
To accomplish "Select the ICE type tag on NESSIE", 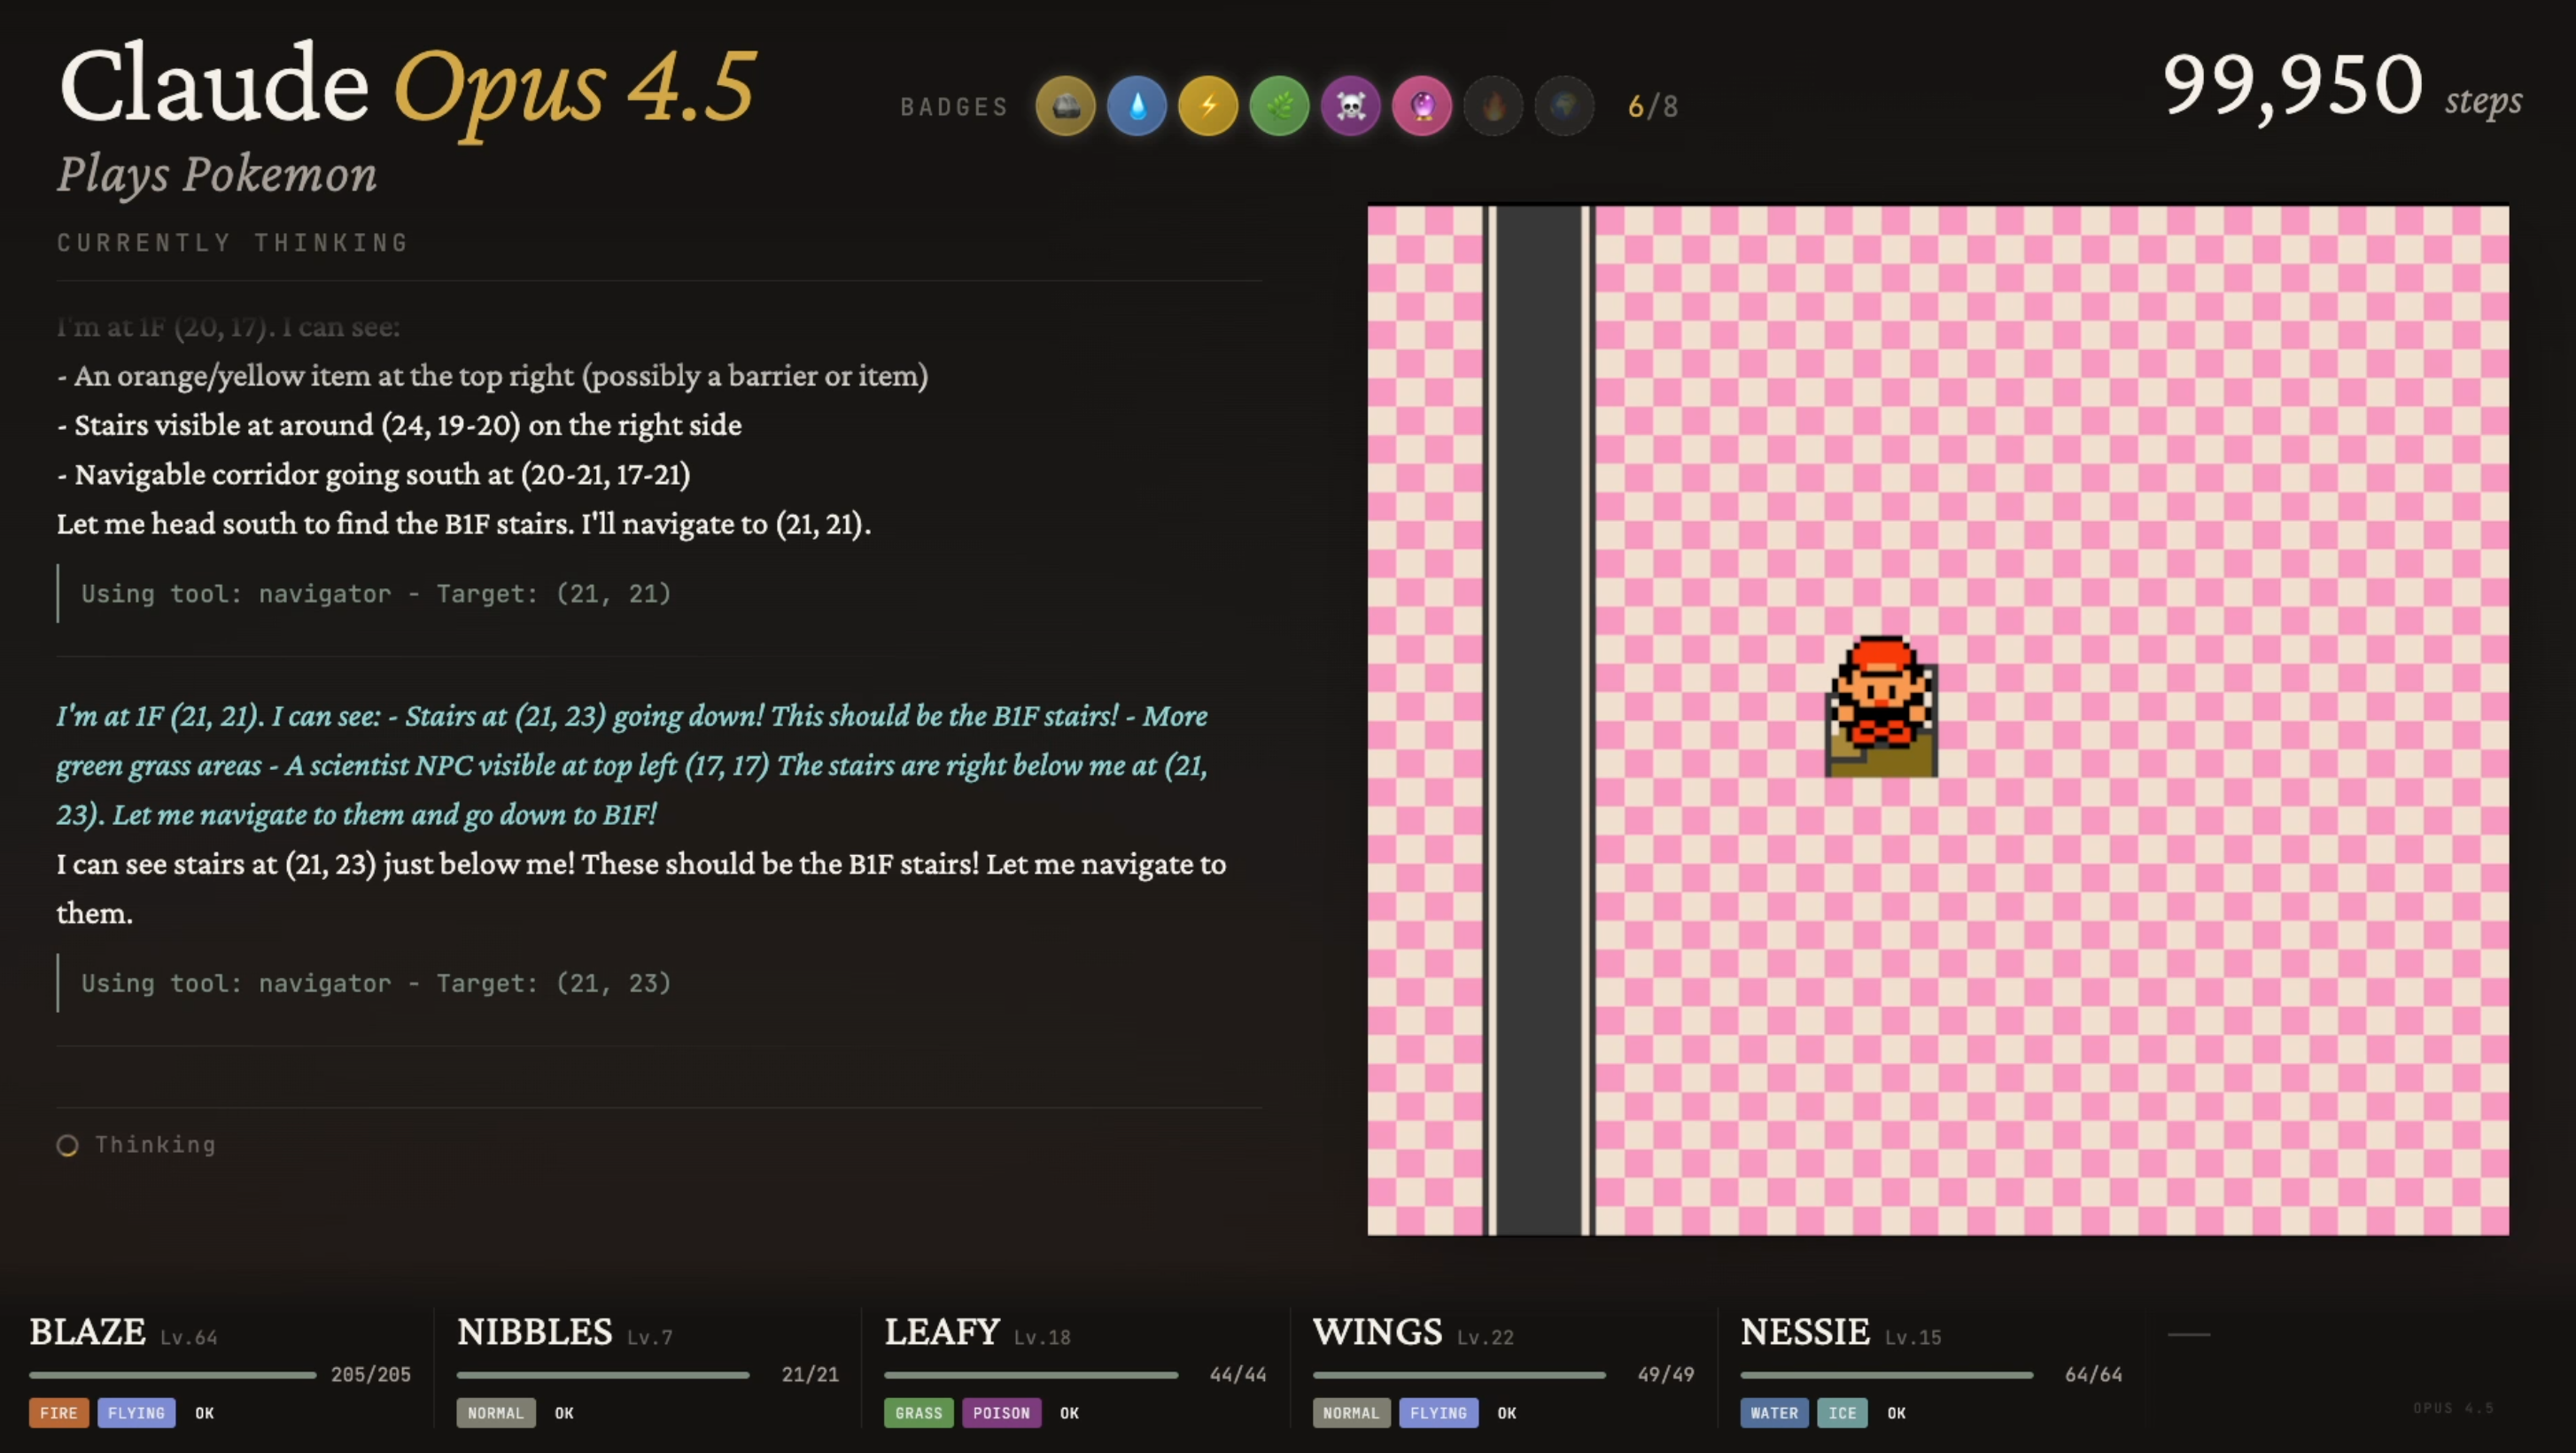I will (1842, 1413).
